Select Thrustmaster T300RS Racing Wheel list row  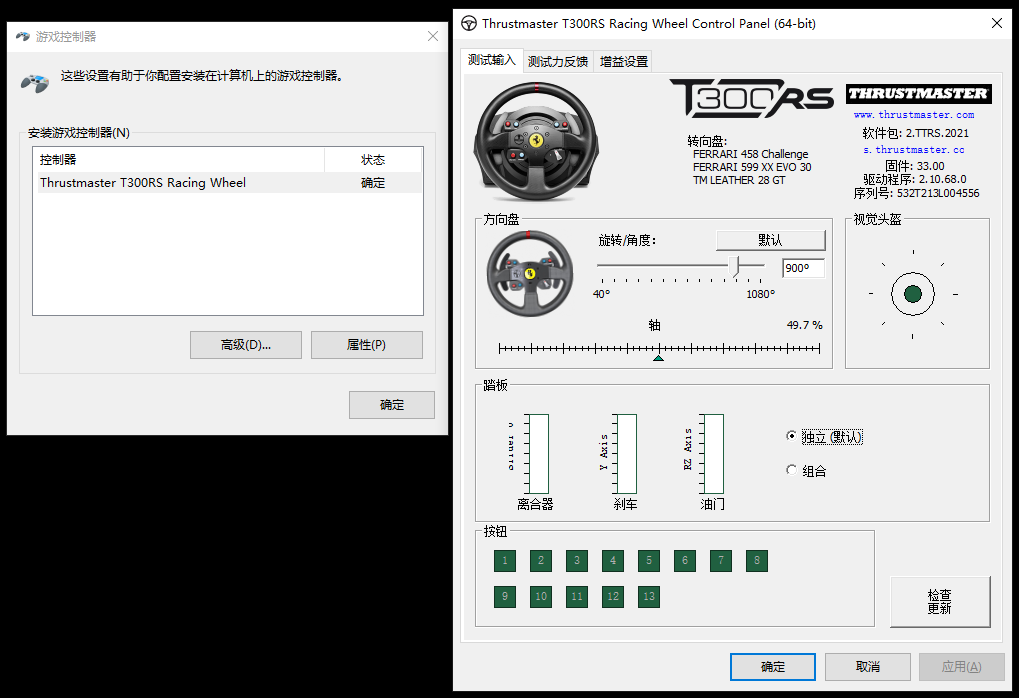[227, 183]
